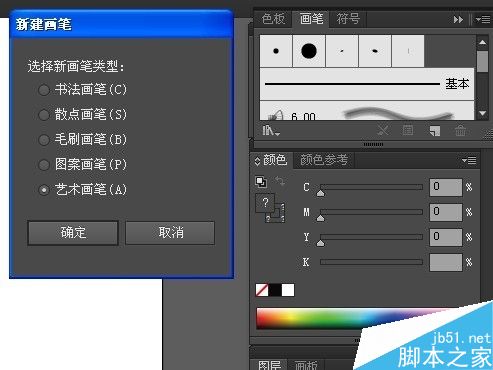Click the new brush icon
Image resolution: width=493 pixels, height=370 pixels.
pos(435,131)
